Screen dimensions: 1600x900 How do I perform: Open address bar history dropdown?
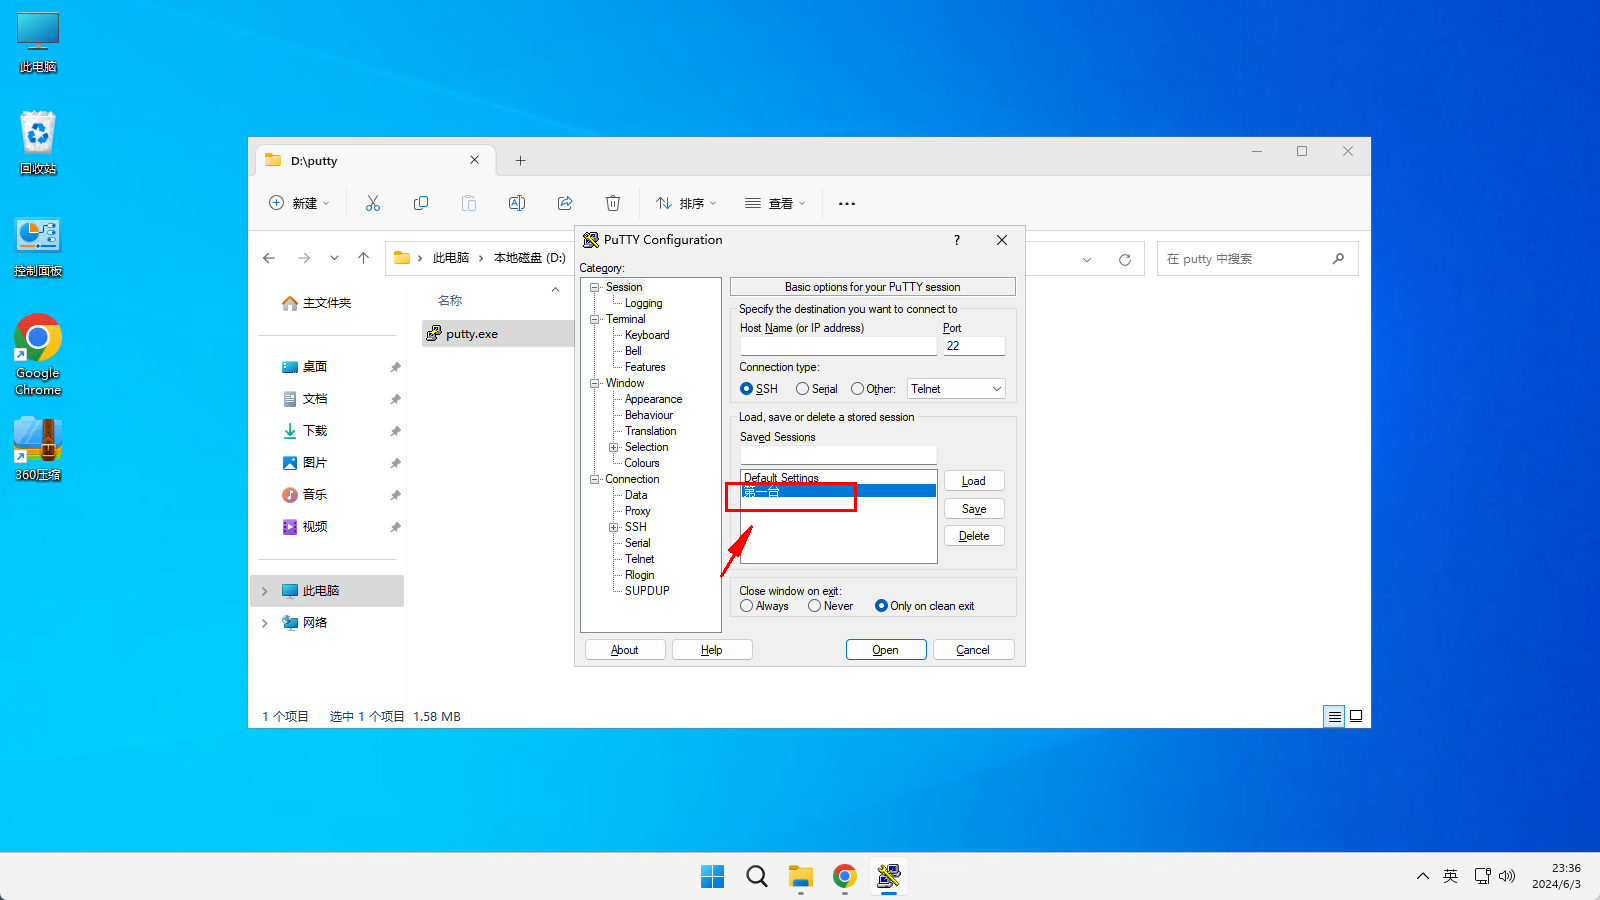1087,259
